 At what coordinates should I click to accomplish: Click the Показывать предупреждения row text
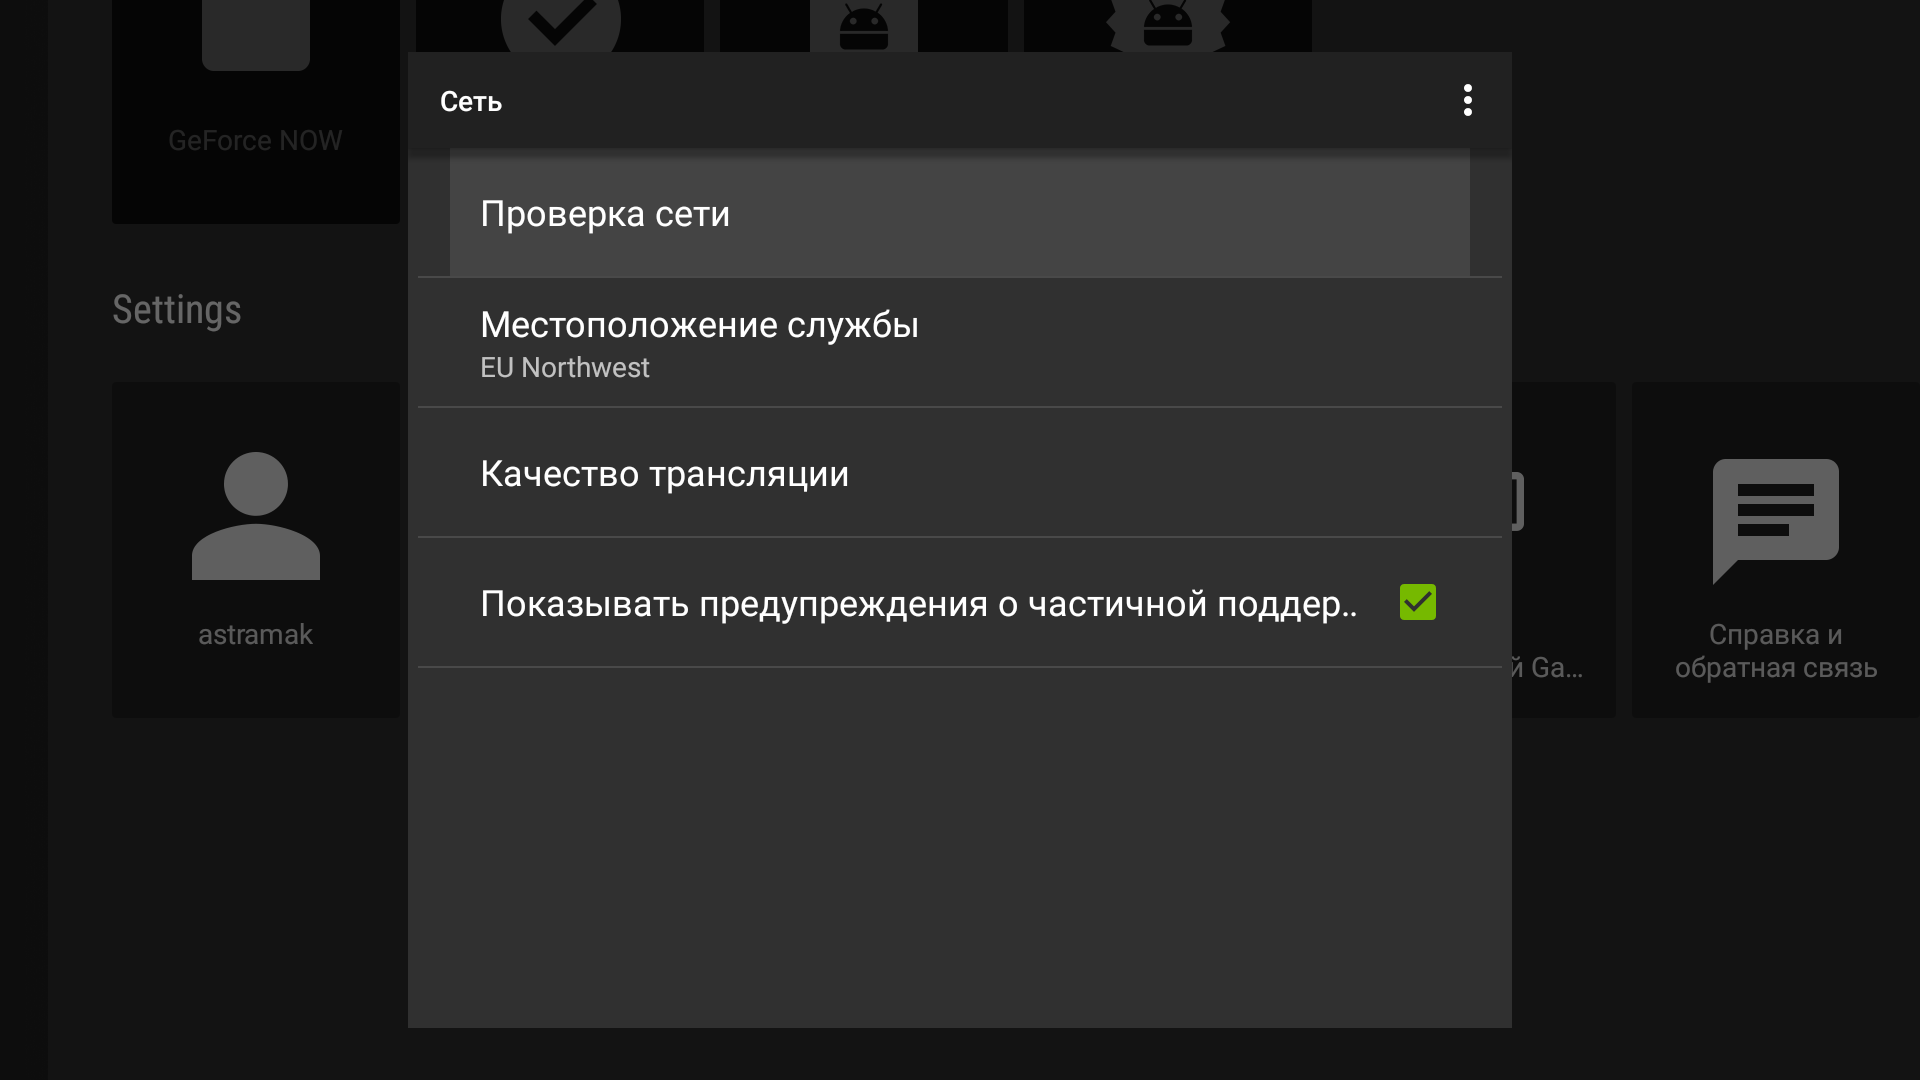[918, 604]
